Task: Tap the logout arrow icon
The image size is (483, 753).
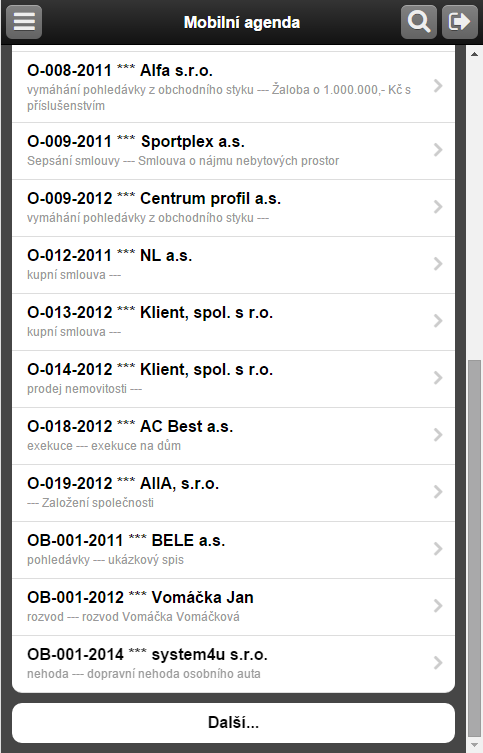Action: point(459,22)
